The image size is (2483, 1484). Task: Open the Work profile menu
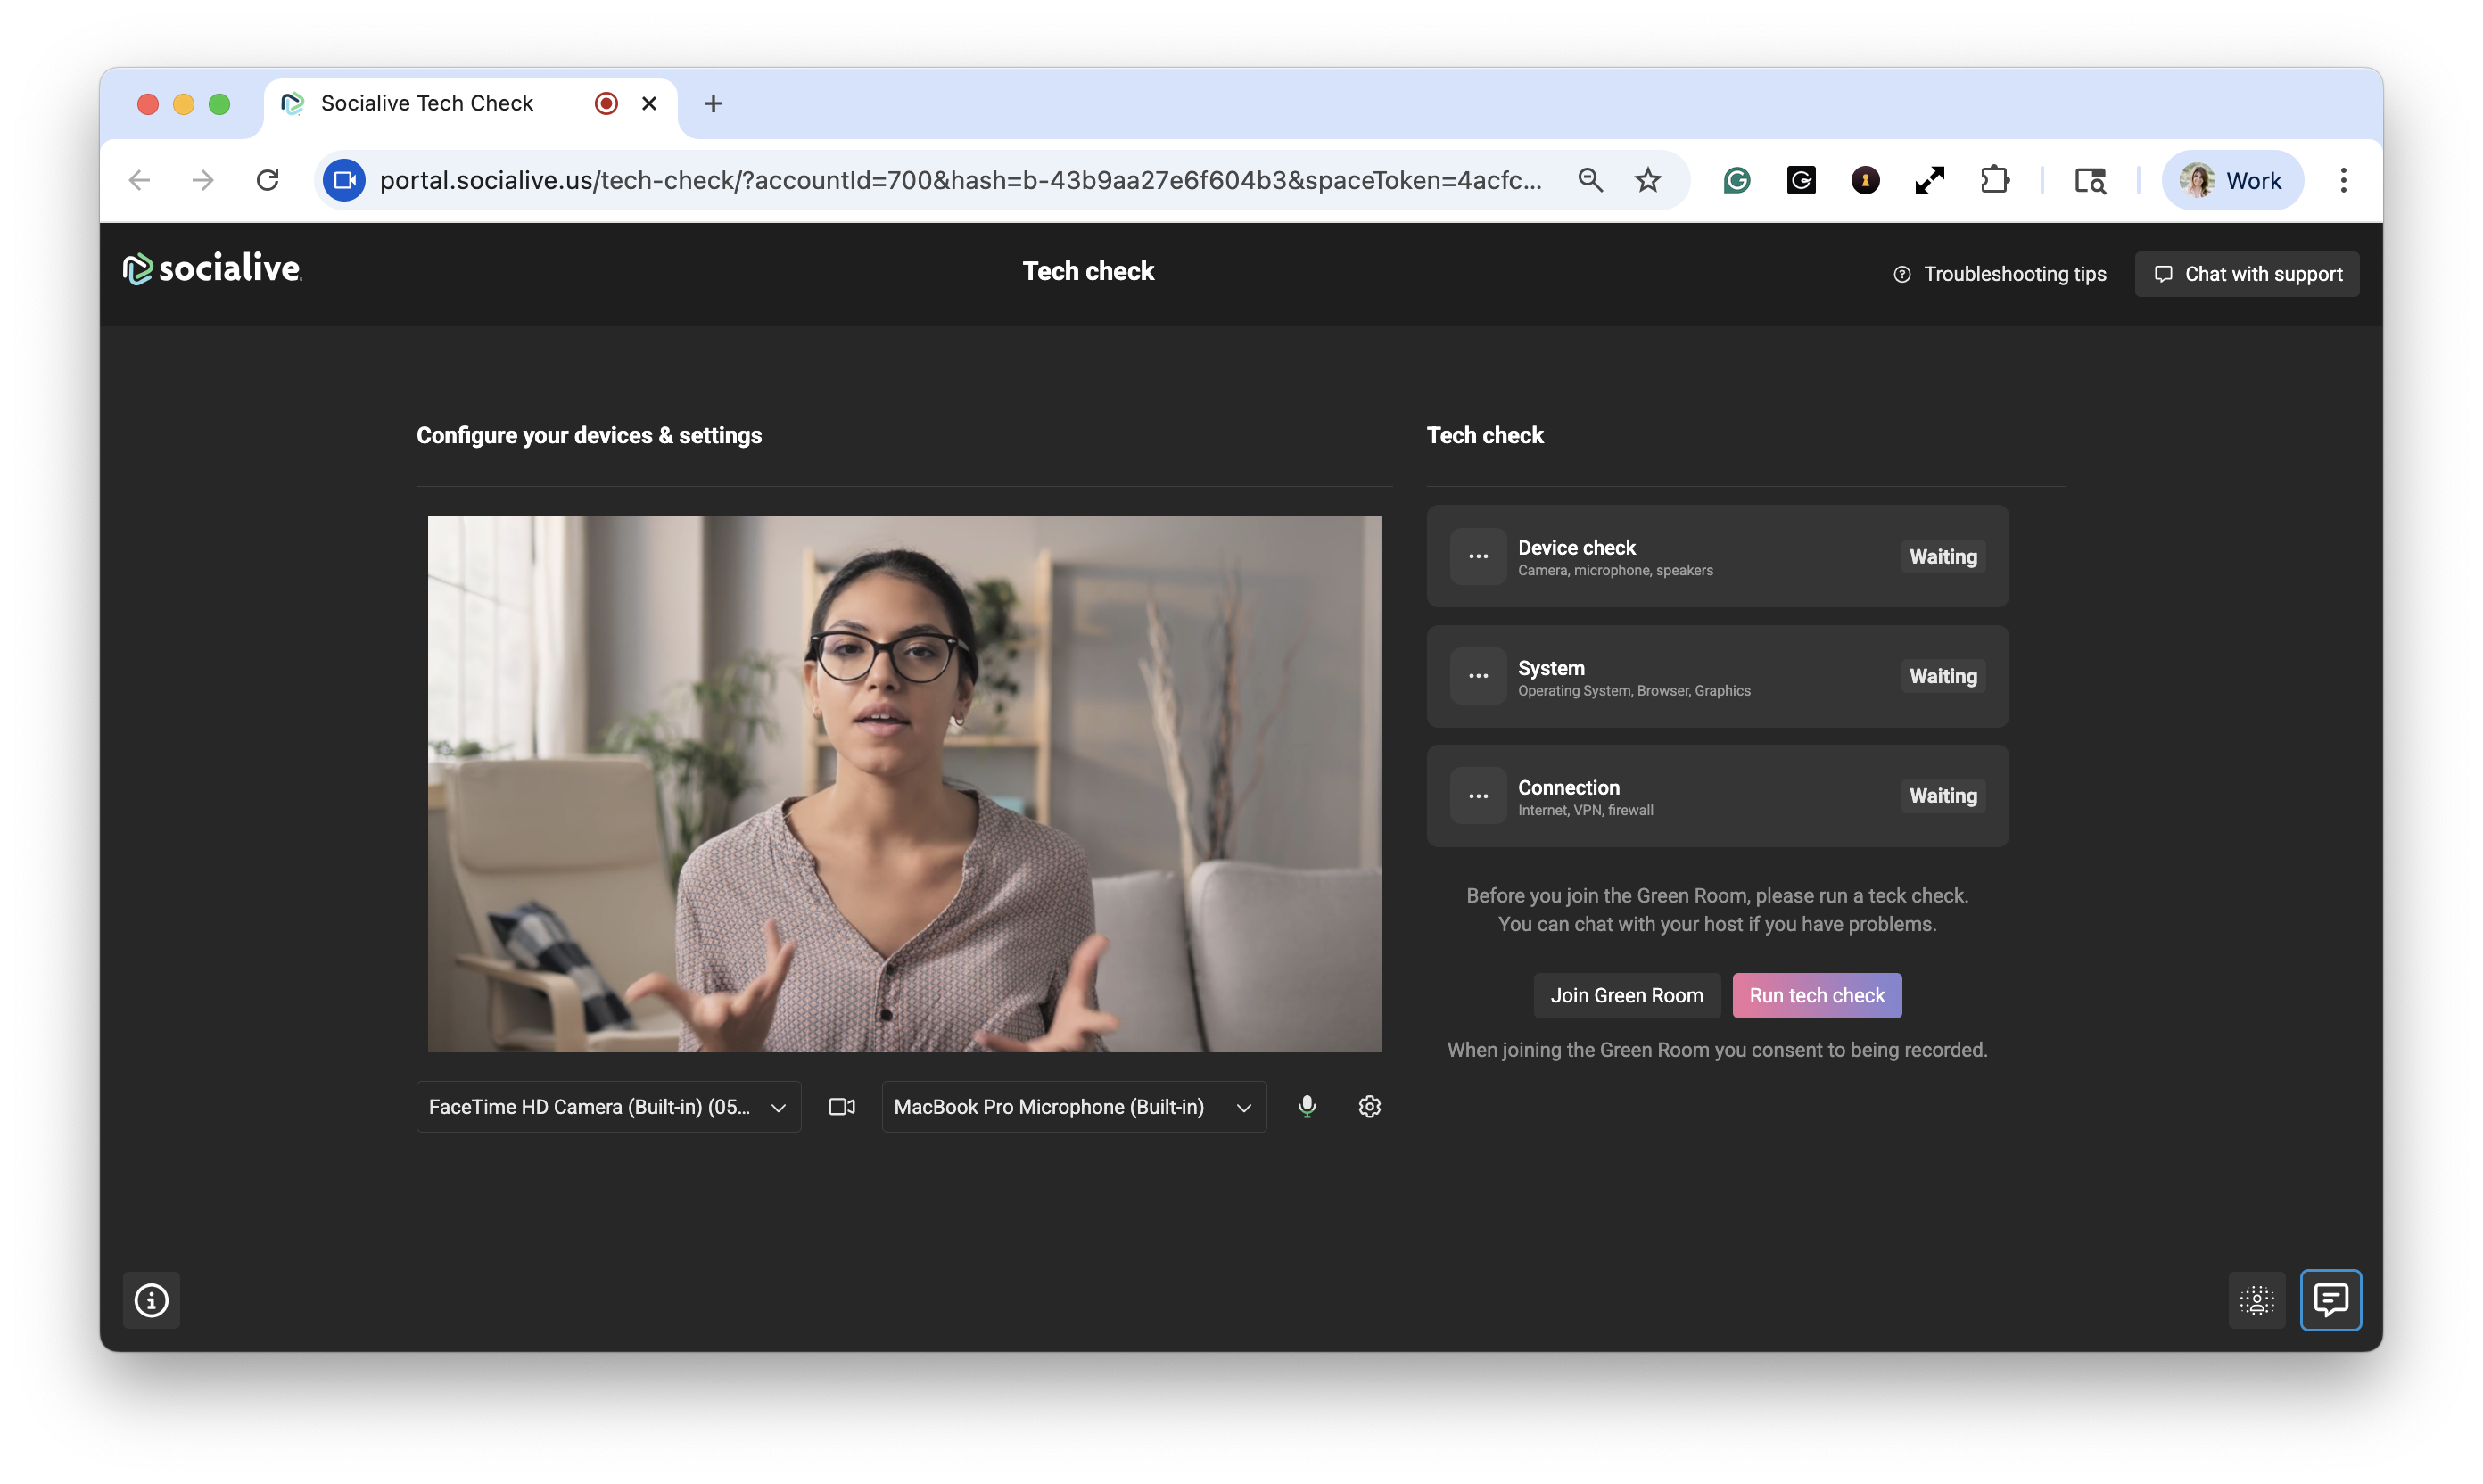(x=2232, y=180)
